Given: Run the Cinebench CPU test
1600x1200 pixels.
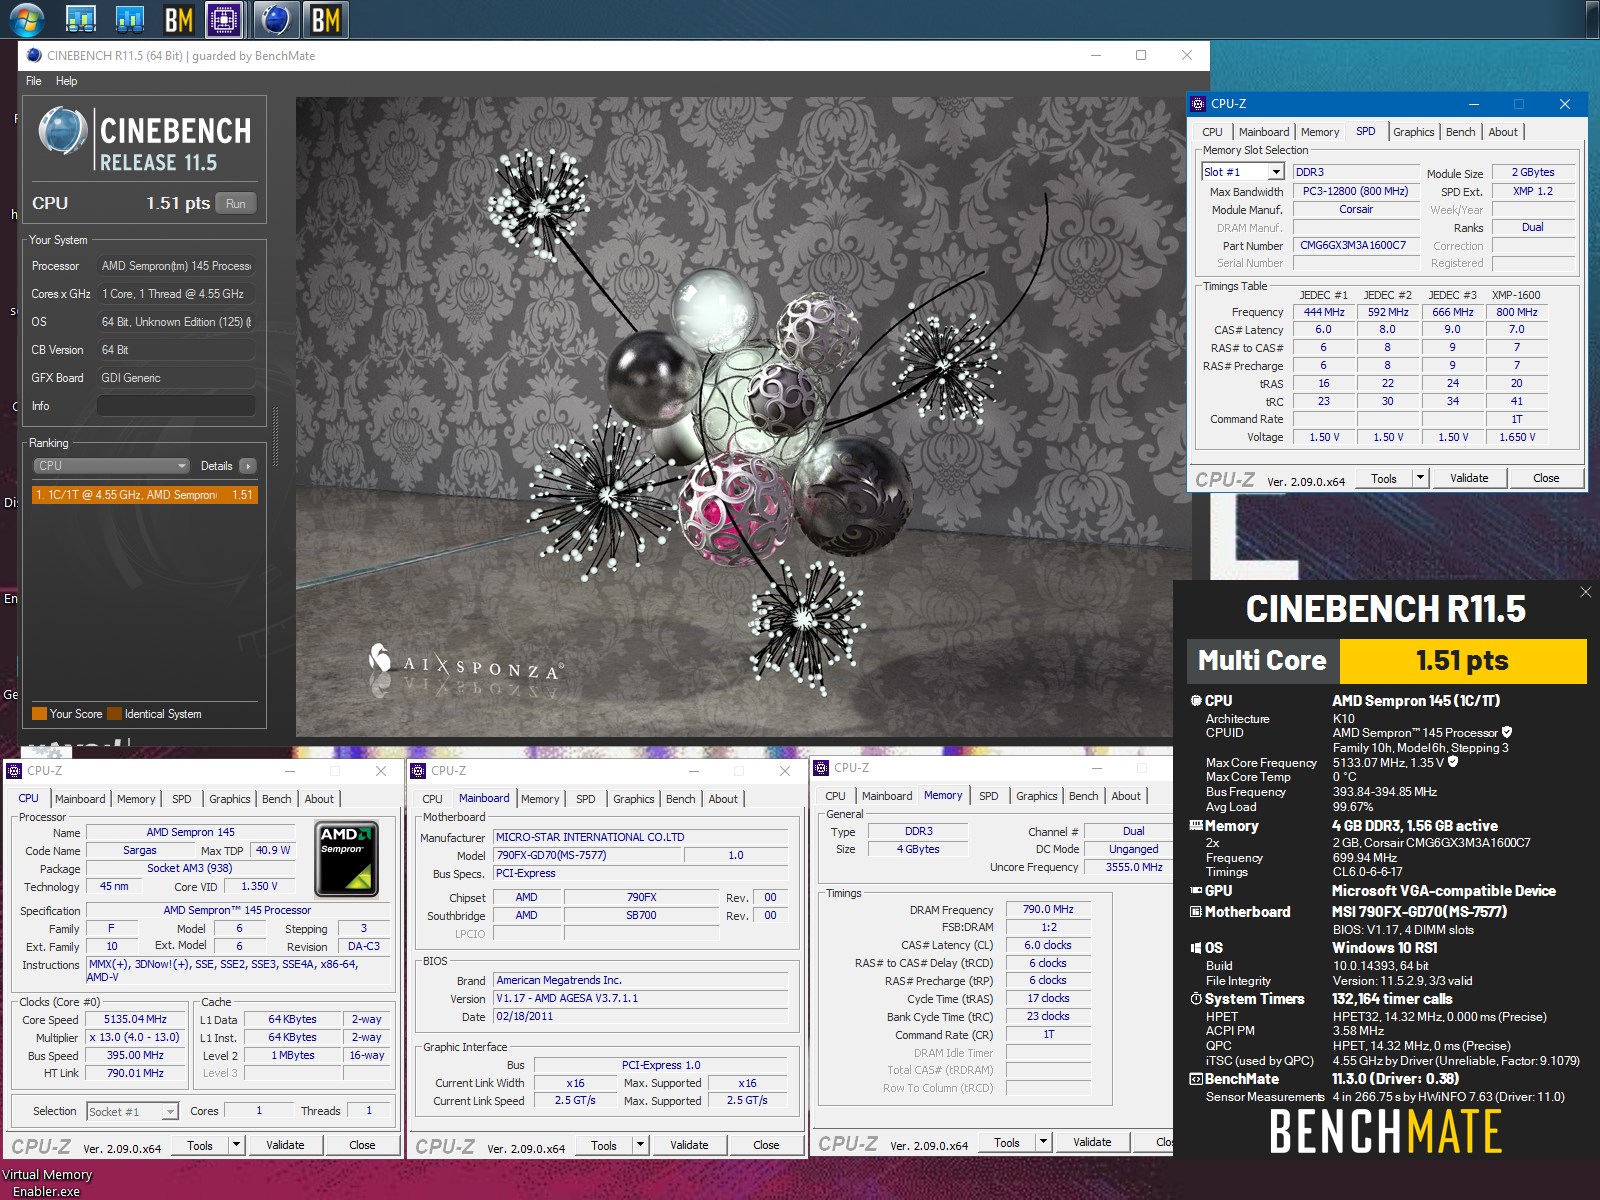Looking at the screenshot, I should 235,204.
